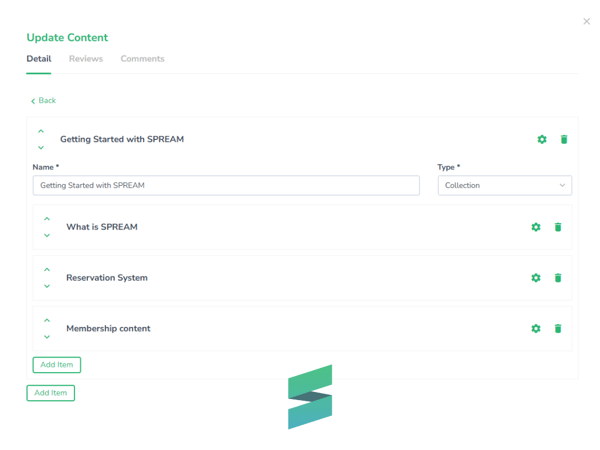Delete the Membership content item

[x=558, y=329]
